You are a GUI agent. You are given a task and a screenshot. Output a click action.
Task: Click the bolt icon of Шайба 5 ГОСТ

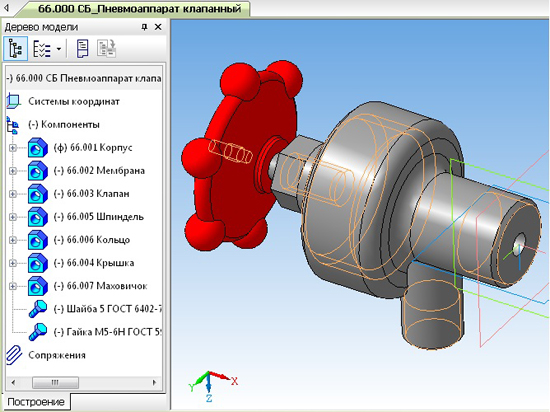click(x=38, y=309)
